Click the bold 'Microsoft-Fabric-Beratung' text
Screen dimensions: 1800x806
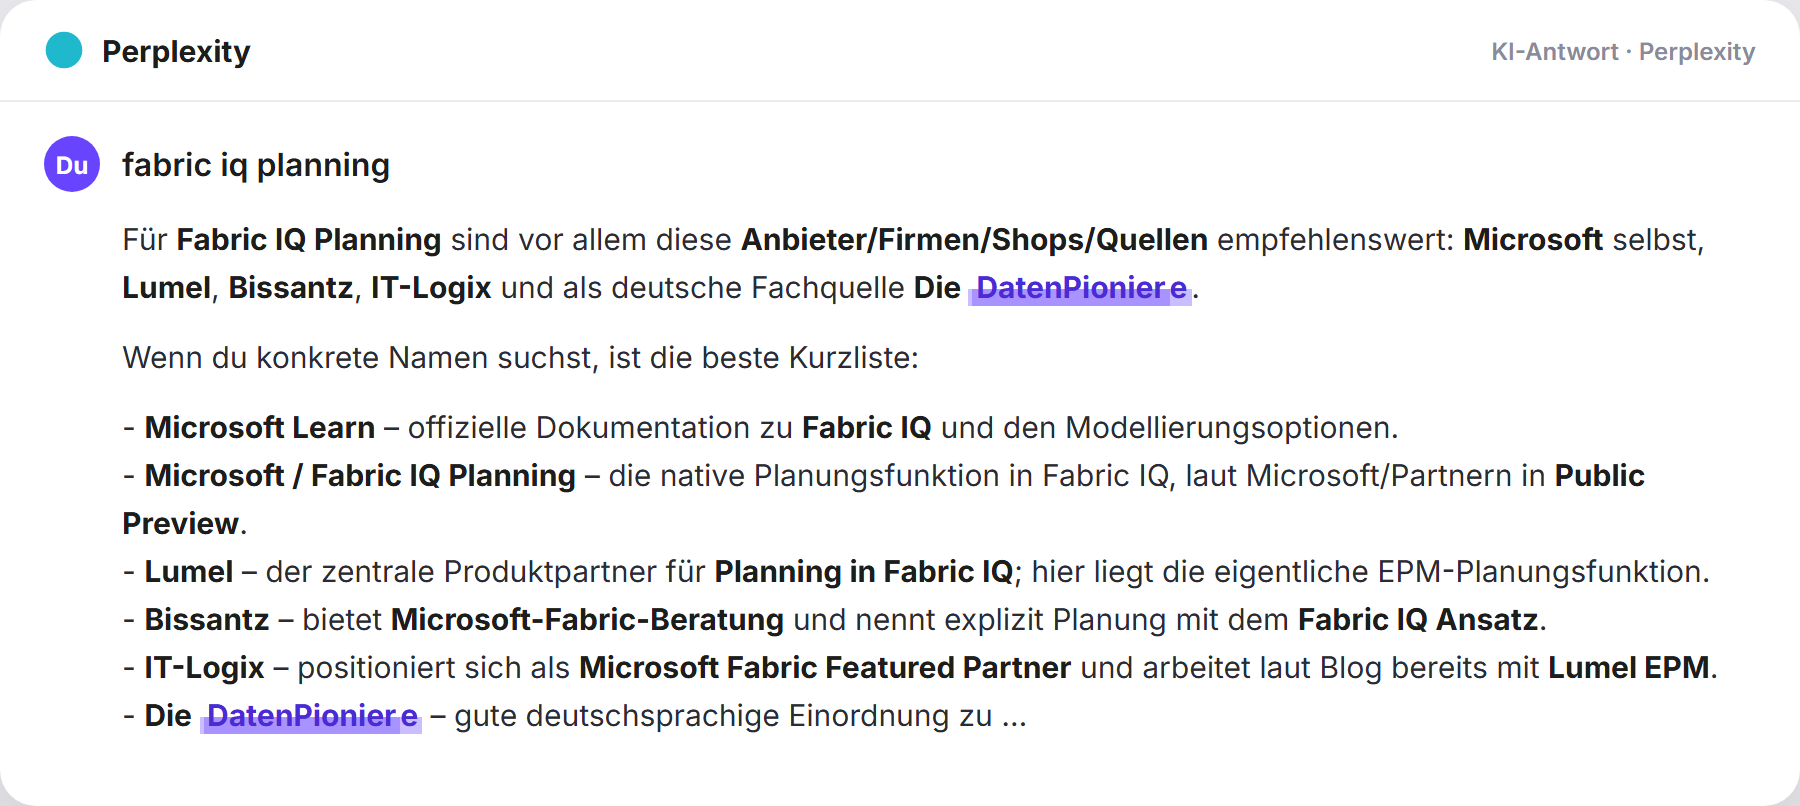click(587, 620)
